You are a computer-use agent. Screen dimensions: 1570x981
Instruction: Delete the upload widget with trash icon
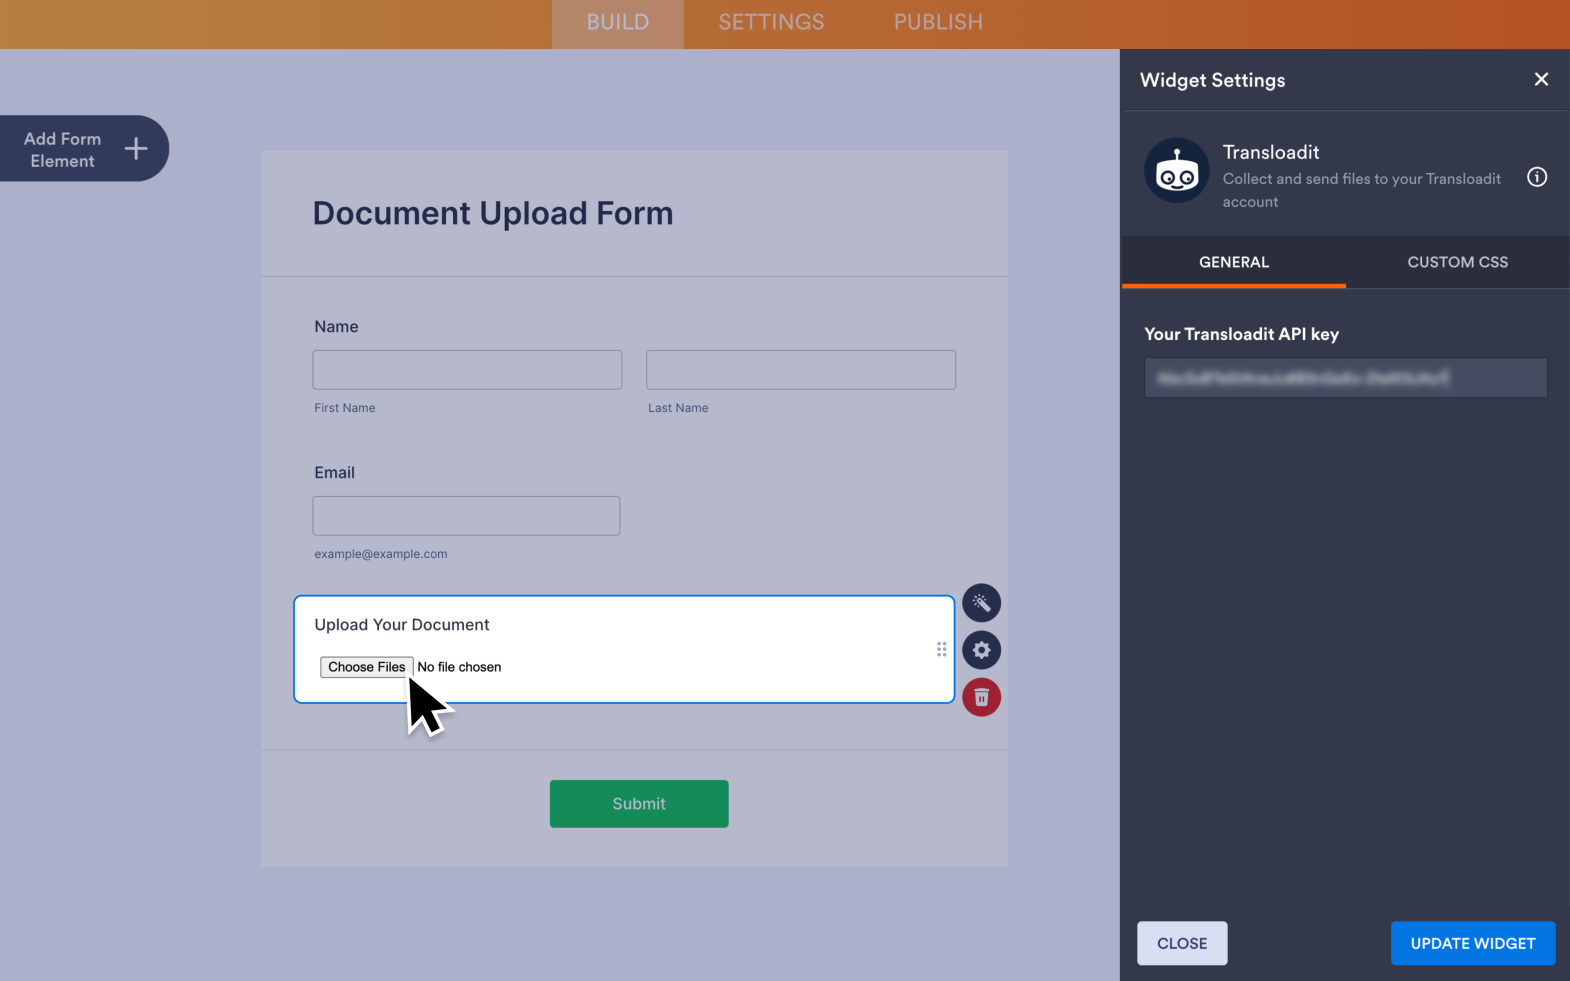(981, 697)
